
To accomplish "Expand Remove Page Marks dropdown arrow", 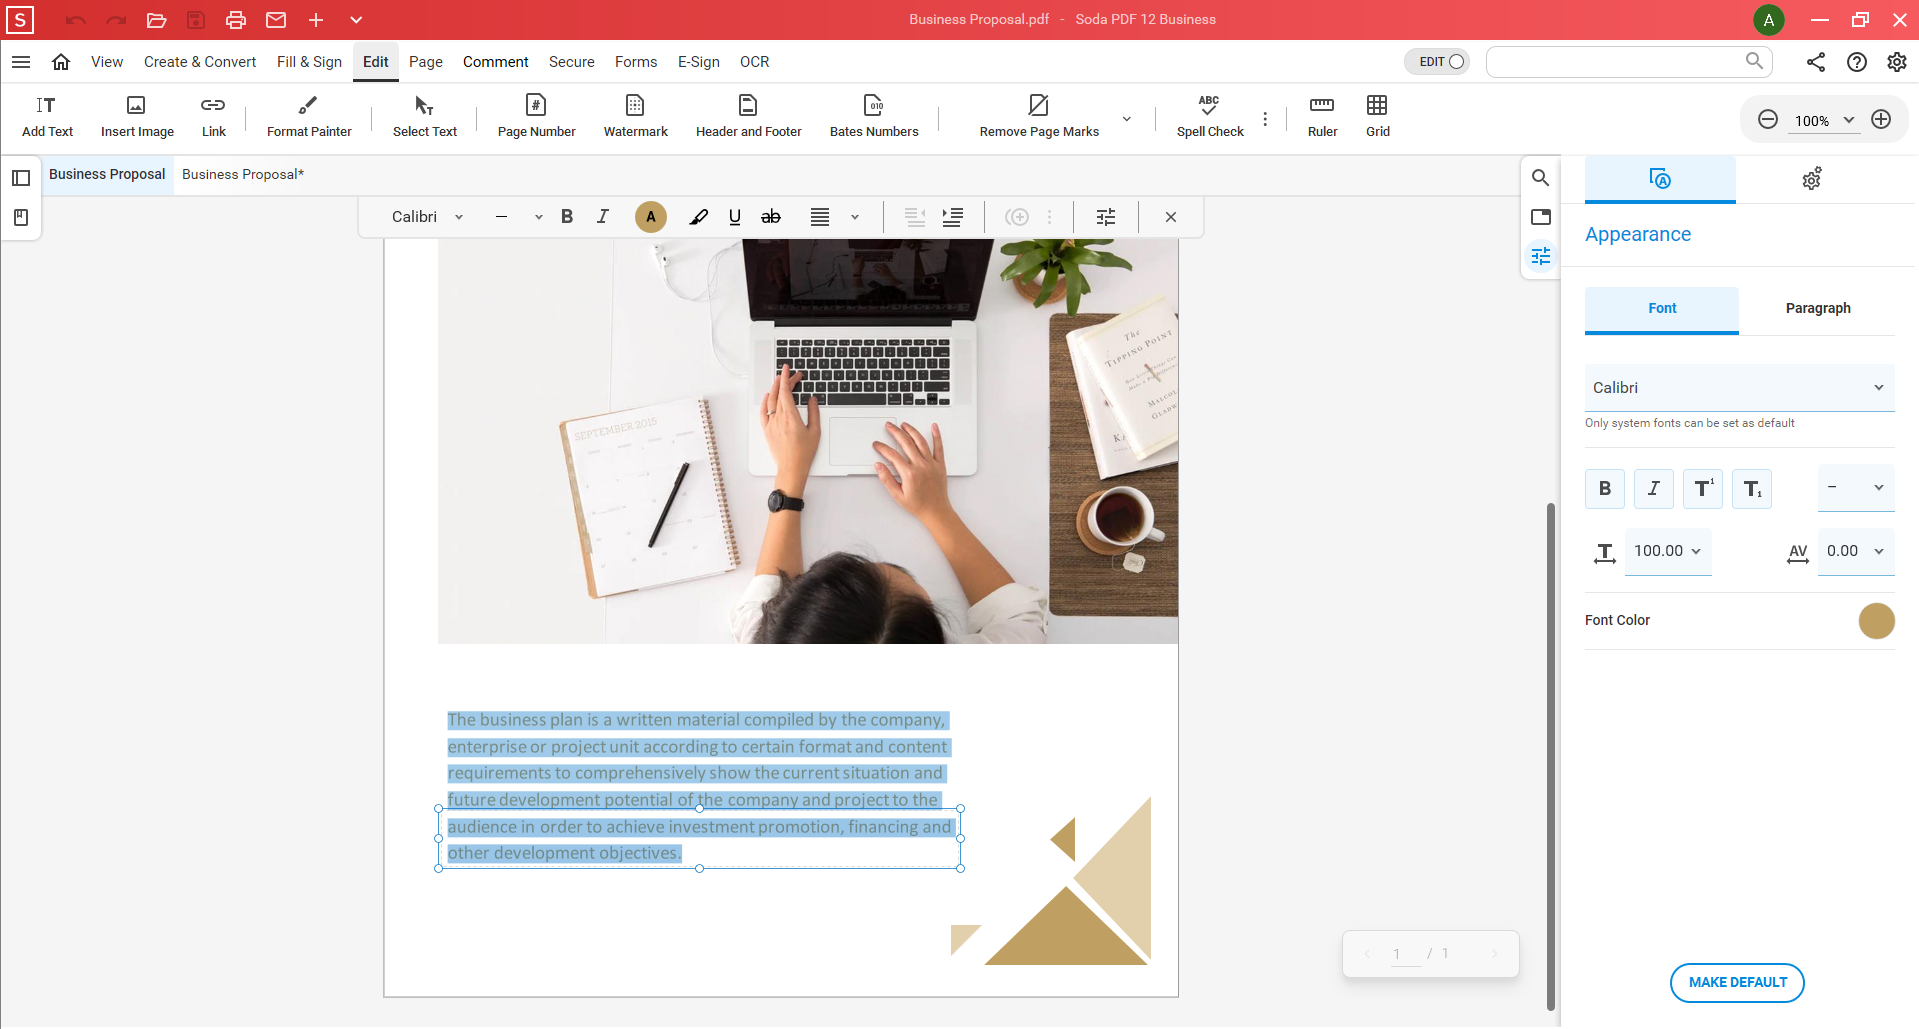I will (1127, 118).
